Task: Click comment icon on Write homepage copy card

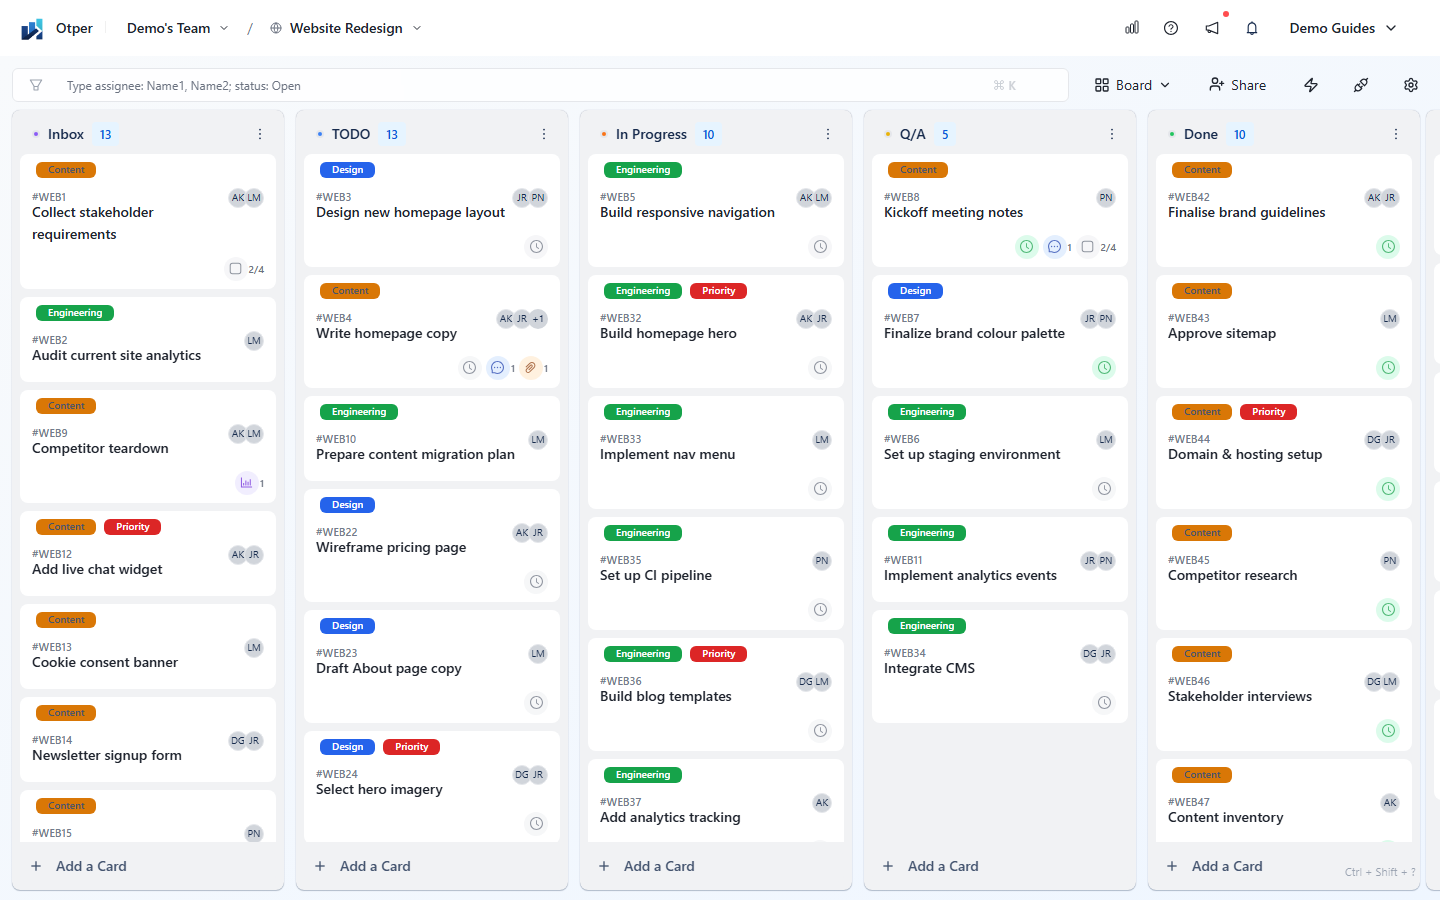Action: pos(497,368)
